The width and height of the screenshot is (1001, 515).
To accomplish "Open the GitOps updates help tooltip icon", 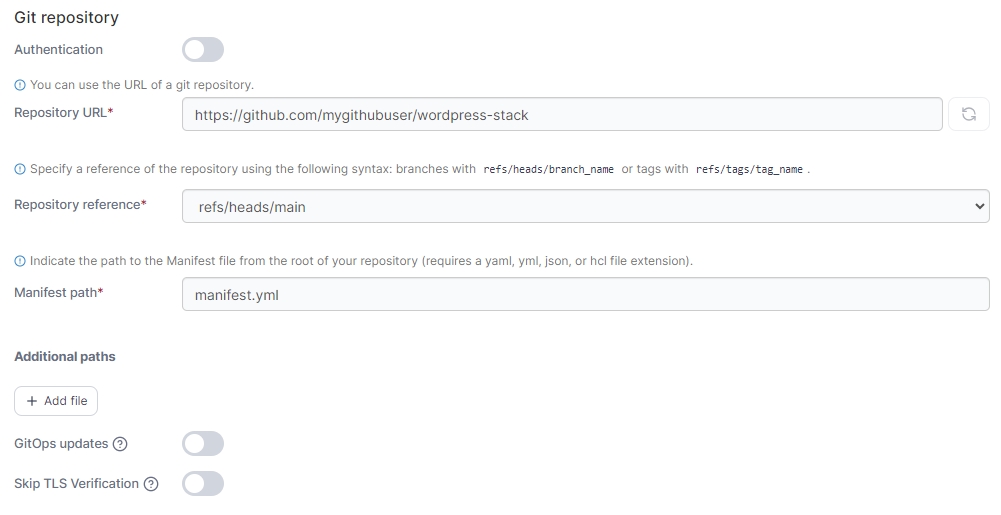I will click(120, 444).
